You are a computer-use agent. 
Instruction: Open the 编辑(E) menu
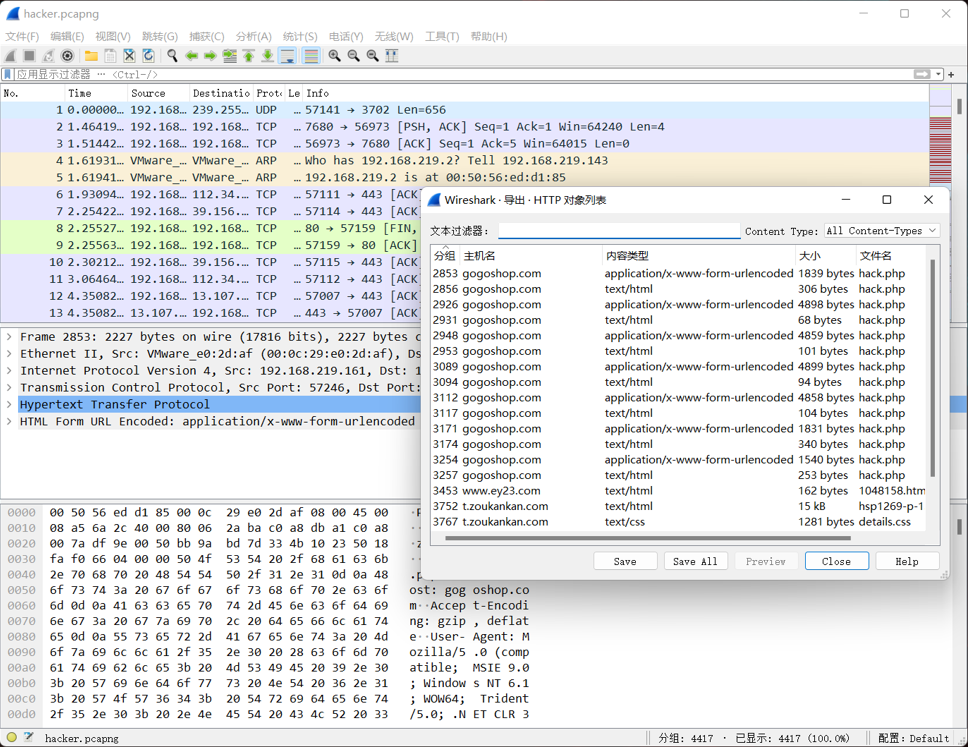click(x=67, y=36)
